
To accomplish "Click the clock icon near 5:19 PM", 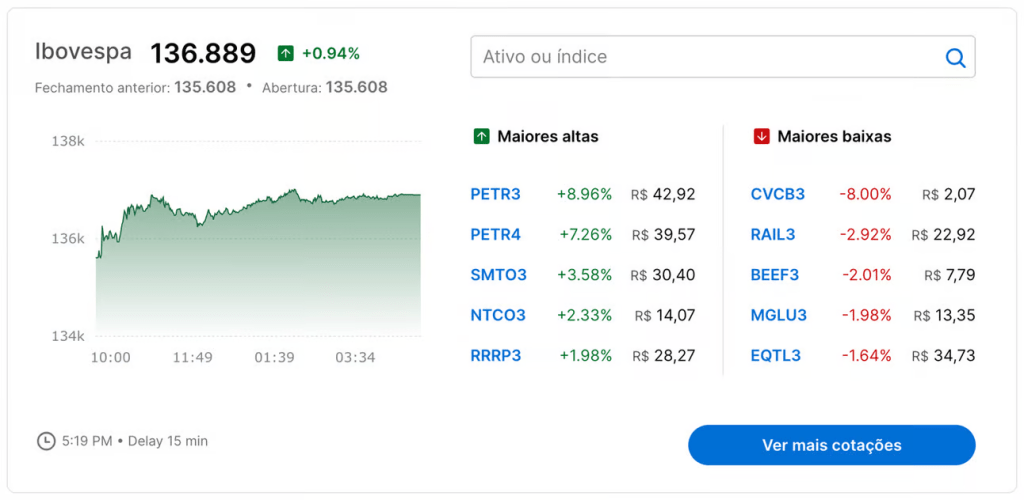I will [x=45, y=441].
